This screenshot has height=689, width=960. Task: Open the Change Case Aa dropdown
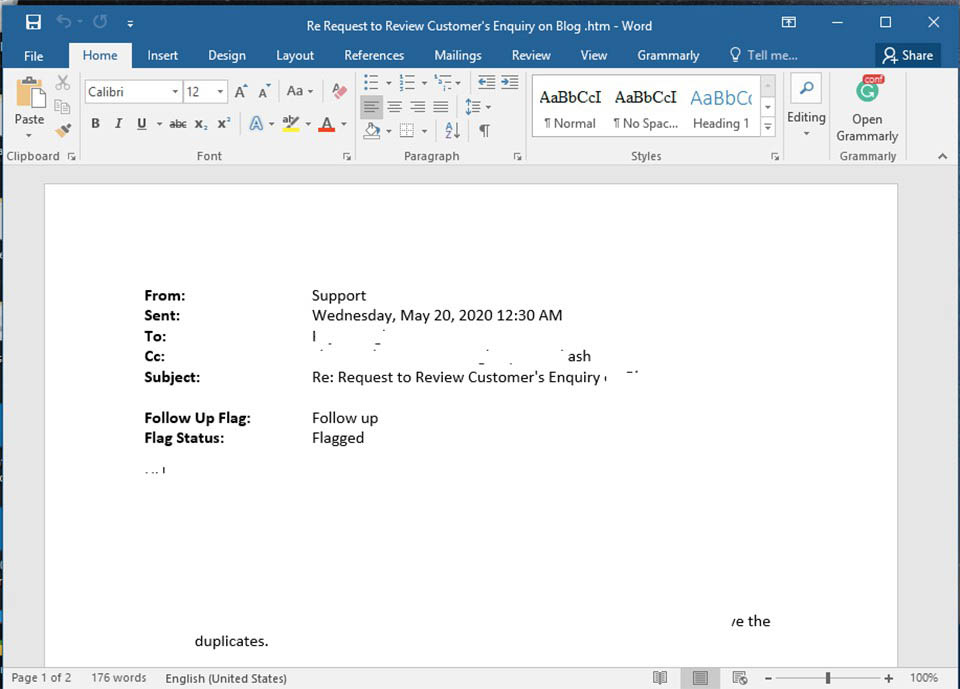299,91
